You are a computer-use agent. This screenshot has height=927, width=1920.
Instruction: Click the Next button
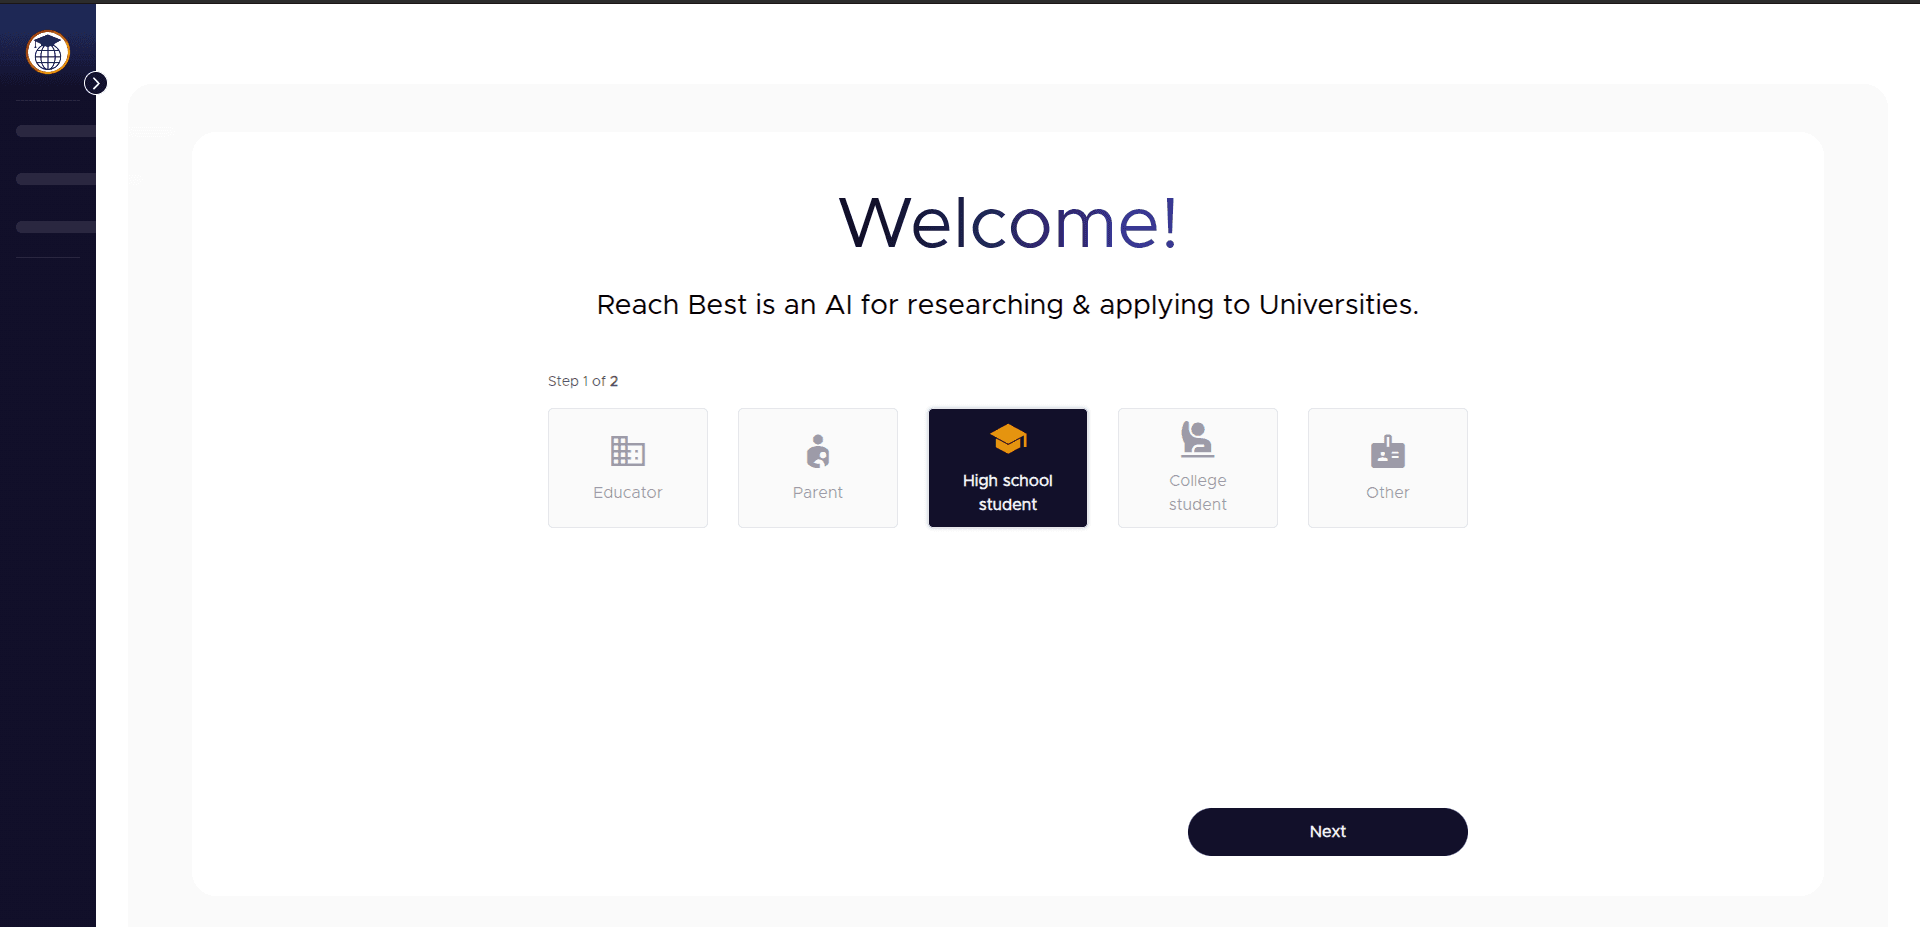(x=1328, y=832)
